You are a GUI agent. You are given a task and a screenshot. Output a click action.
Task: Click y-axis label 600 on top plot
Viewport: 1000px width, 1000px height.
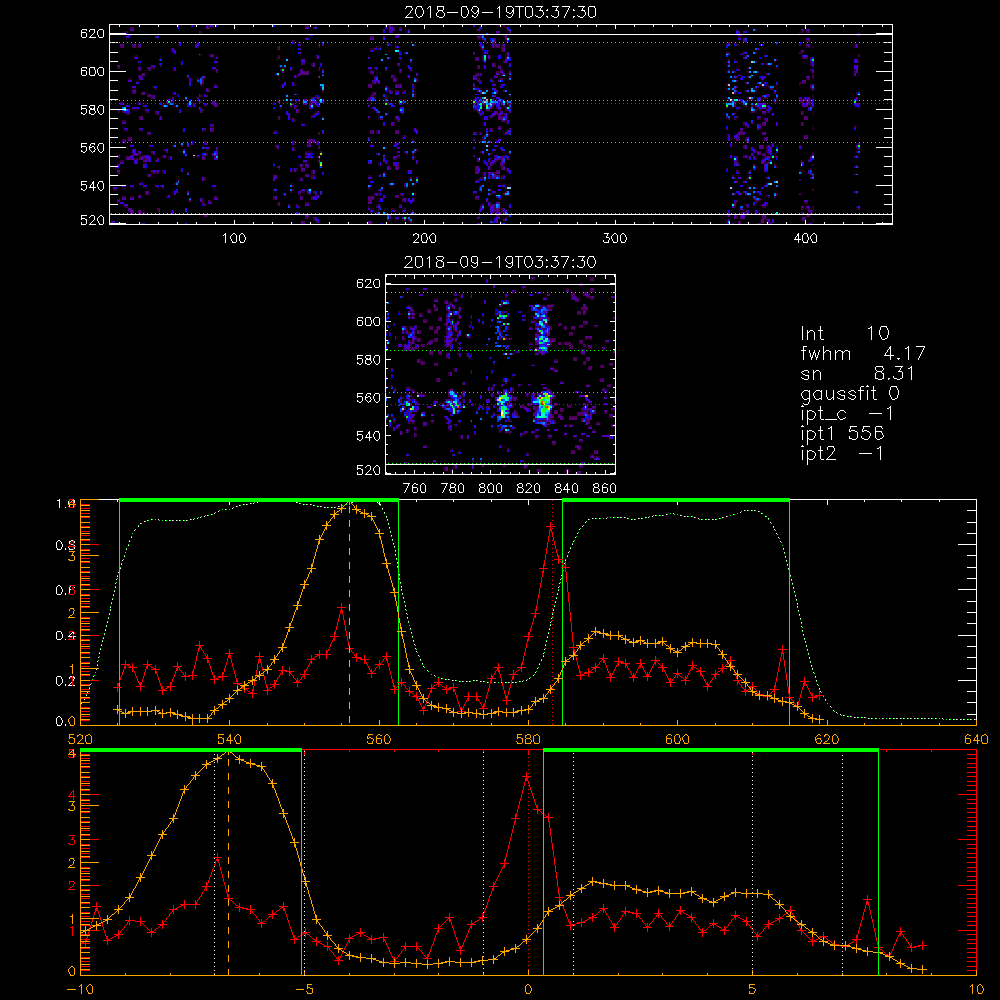(92, 71)
